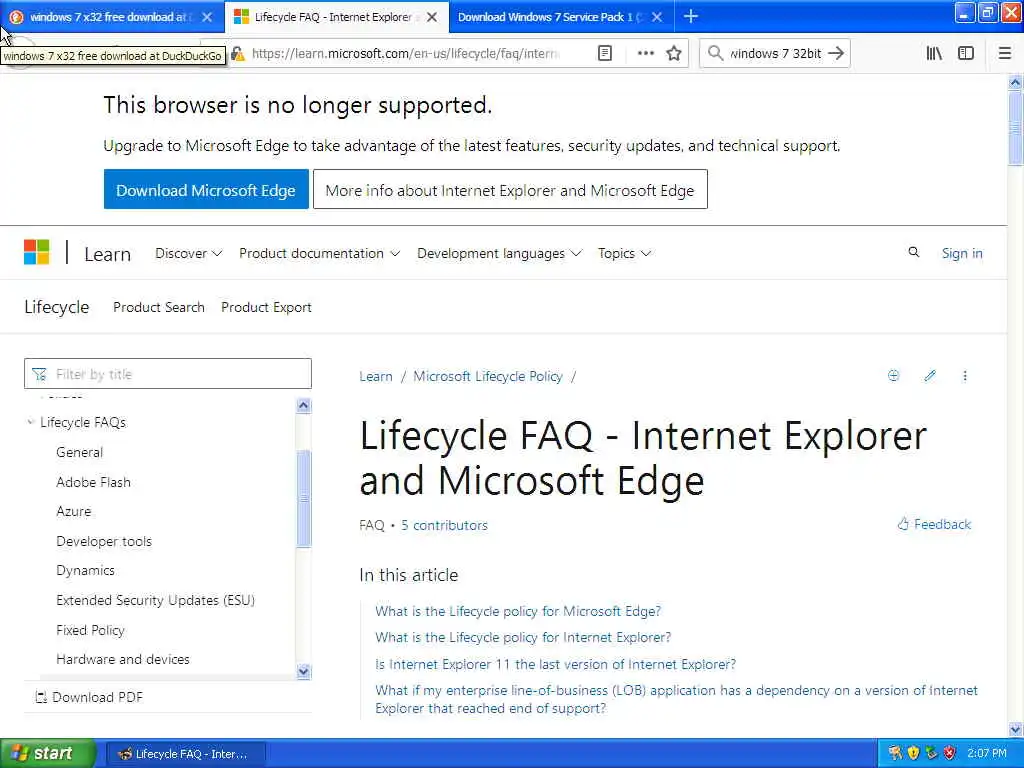Click the page scrollbar up arrow
This screenshot has height=768, width=1024.
point(1015,82)
